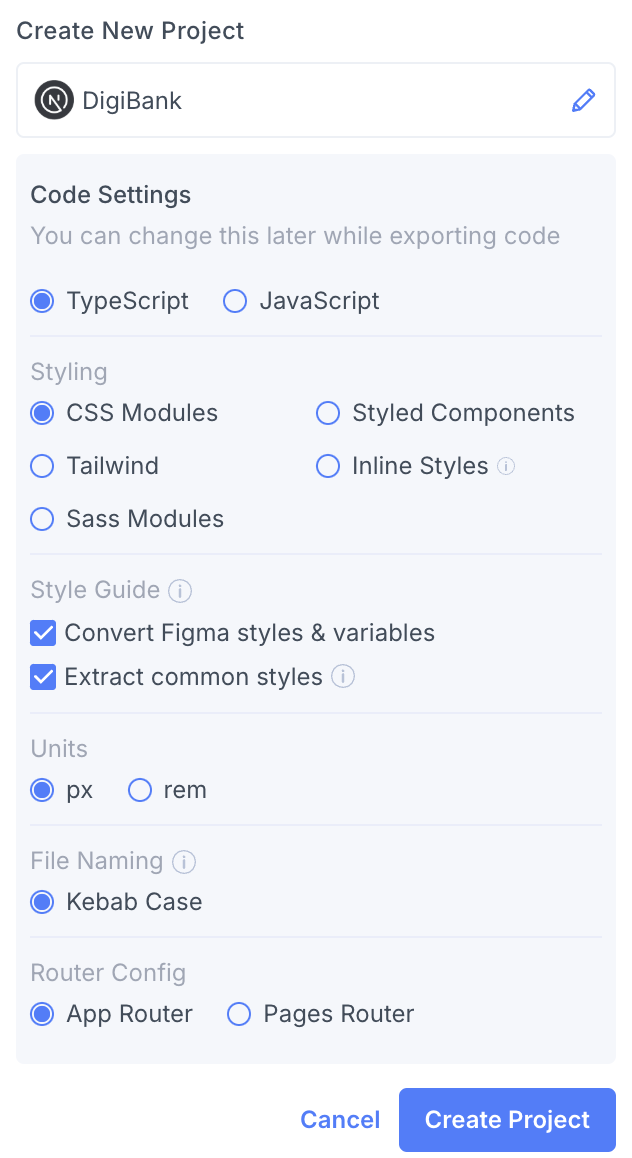Image resolution: width=632 pixels, height=1158 pixels.
Task: Click the pencil edit icon beside DigiBank
Action: [x=583, y=100]
